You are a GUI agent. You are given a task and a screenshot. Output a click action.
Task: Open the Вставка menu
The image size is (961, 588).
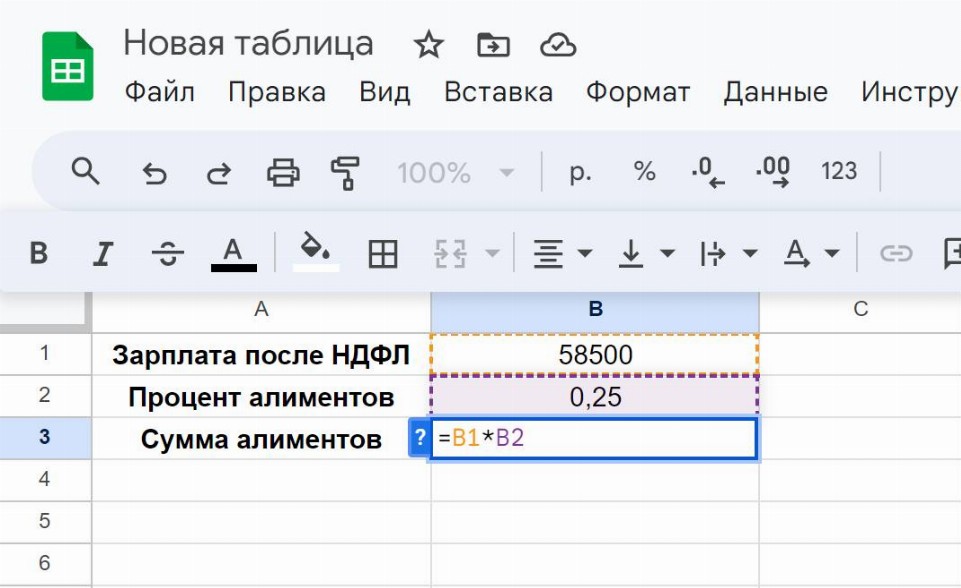tap(498, 93)
